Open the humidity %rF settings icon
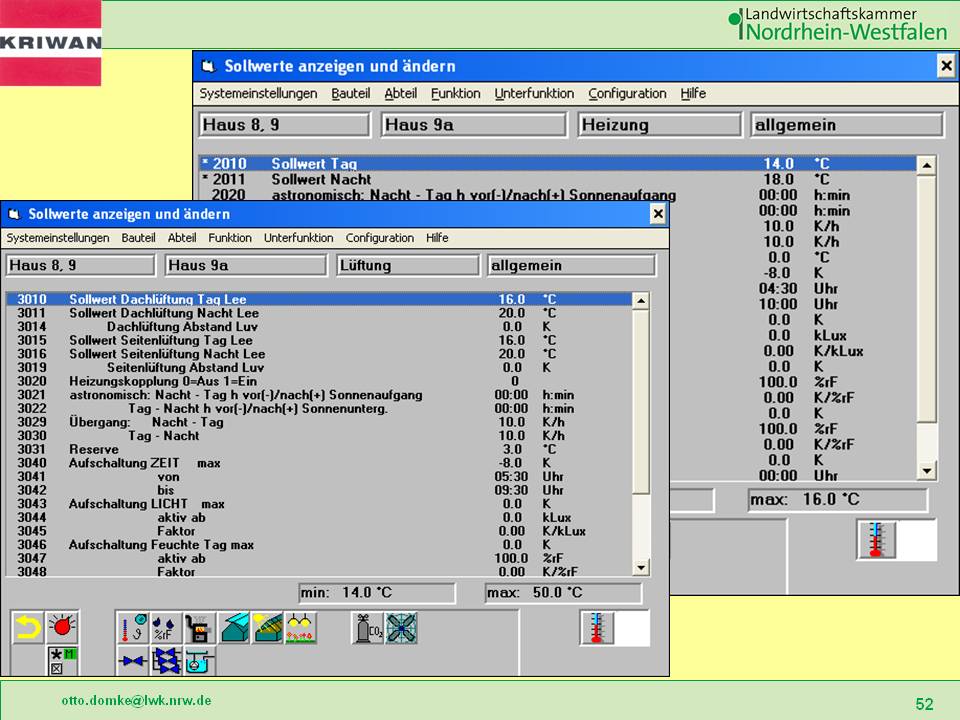Image resolution: width=960 pixels, height=720 pixels. point(166,629)
